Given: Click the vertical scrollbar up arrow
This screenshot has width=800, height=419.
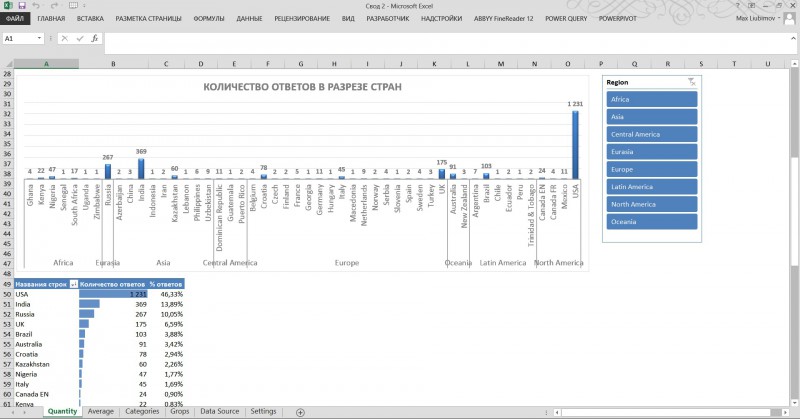Looking at the screenshot, I should point(794,64).
